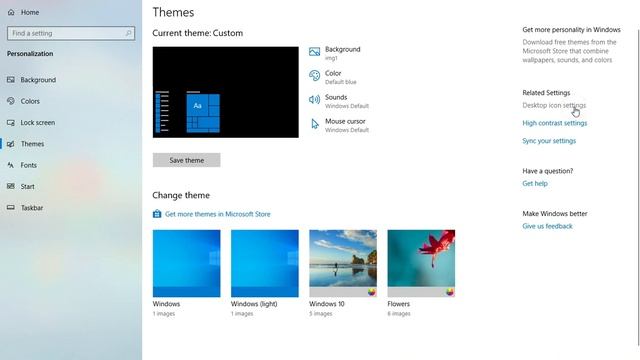The width and height of the screenshot is (640, 360).
Task: Click the search magnifier in Find a setting
Action: (128, 33)
